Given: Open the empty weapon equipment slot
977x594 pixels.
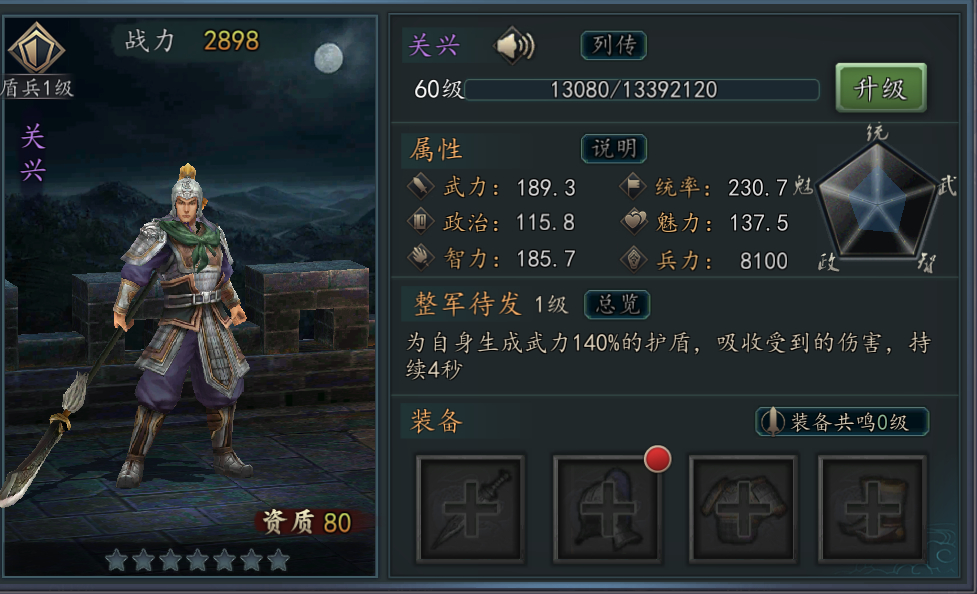Looking at the screenshot, I should (470, 509).
